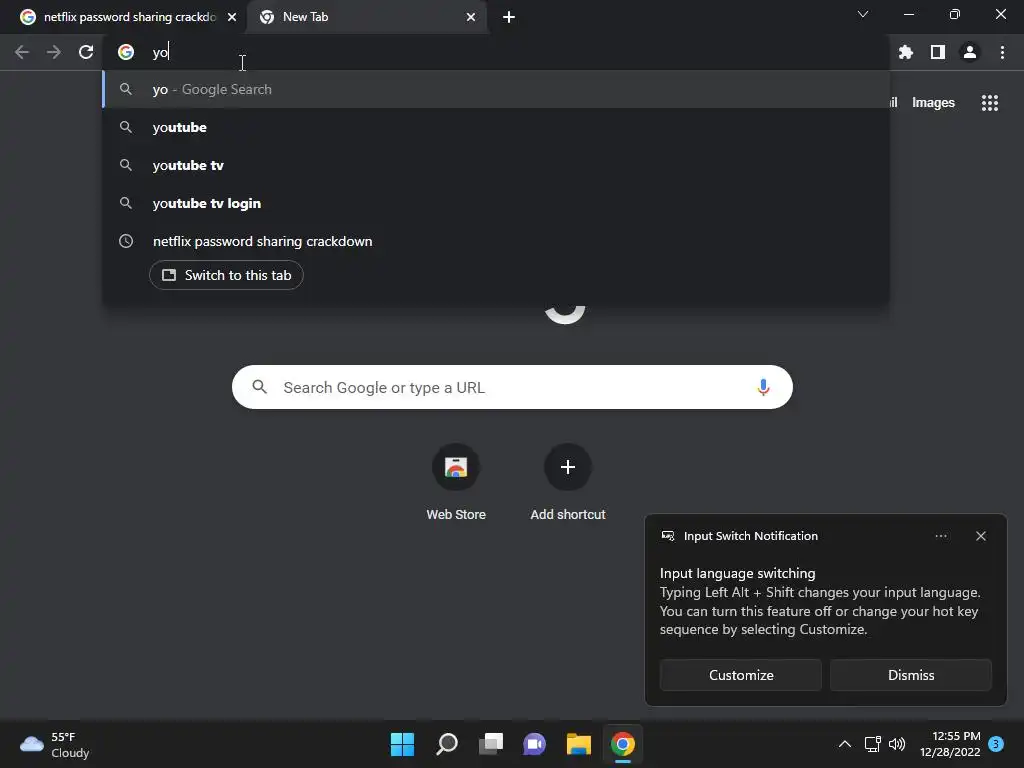Click the Chrome icon on the taskbar

[623, 744]
